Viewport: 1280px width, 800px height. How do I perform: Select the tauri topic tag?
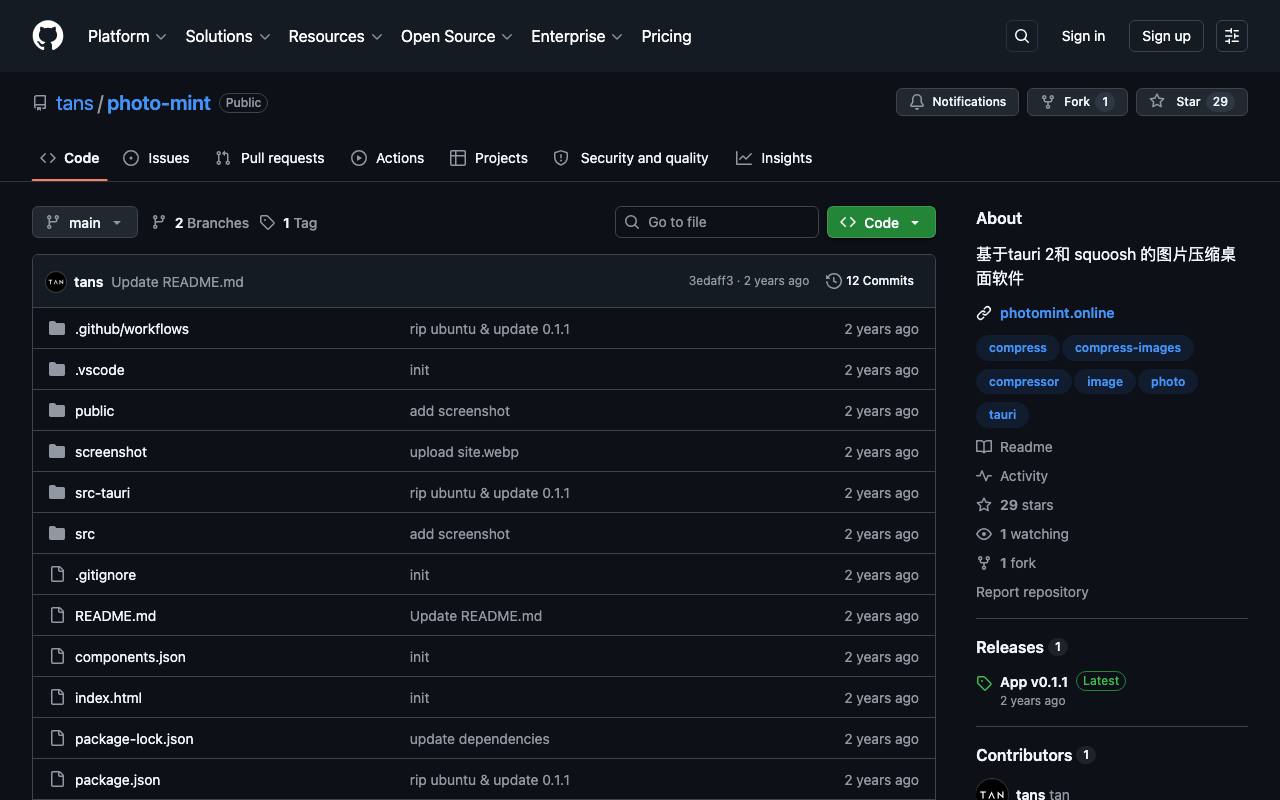(x=1002, y=415)
